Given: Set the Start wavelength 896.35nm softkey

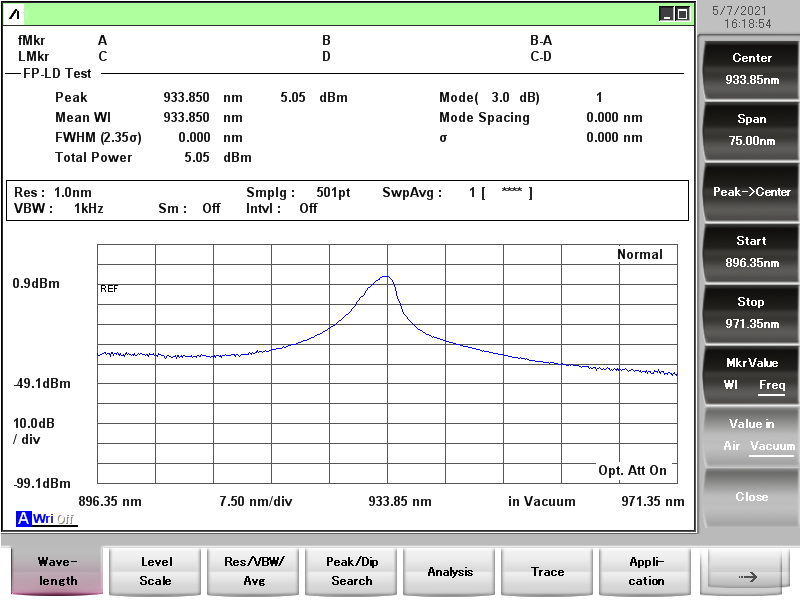Looking at the screenshot, I should 751,252.
